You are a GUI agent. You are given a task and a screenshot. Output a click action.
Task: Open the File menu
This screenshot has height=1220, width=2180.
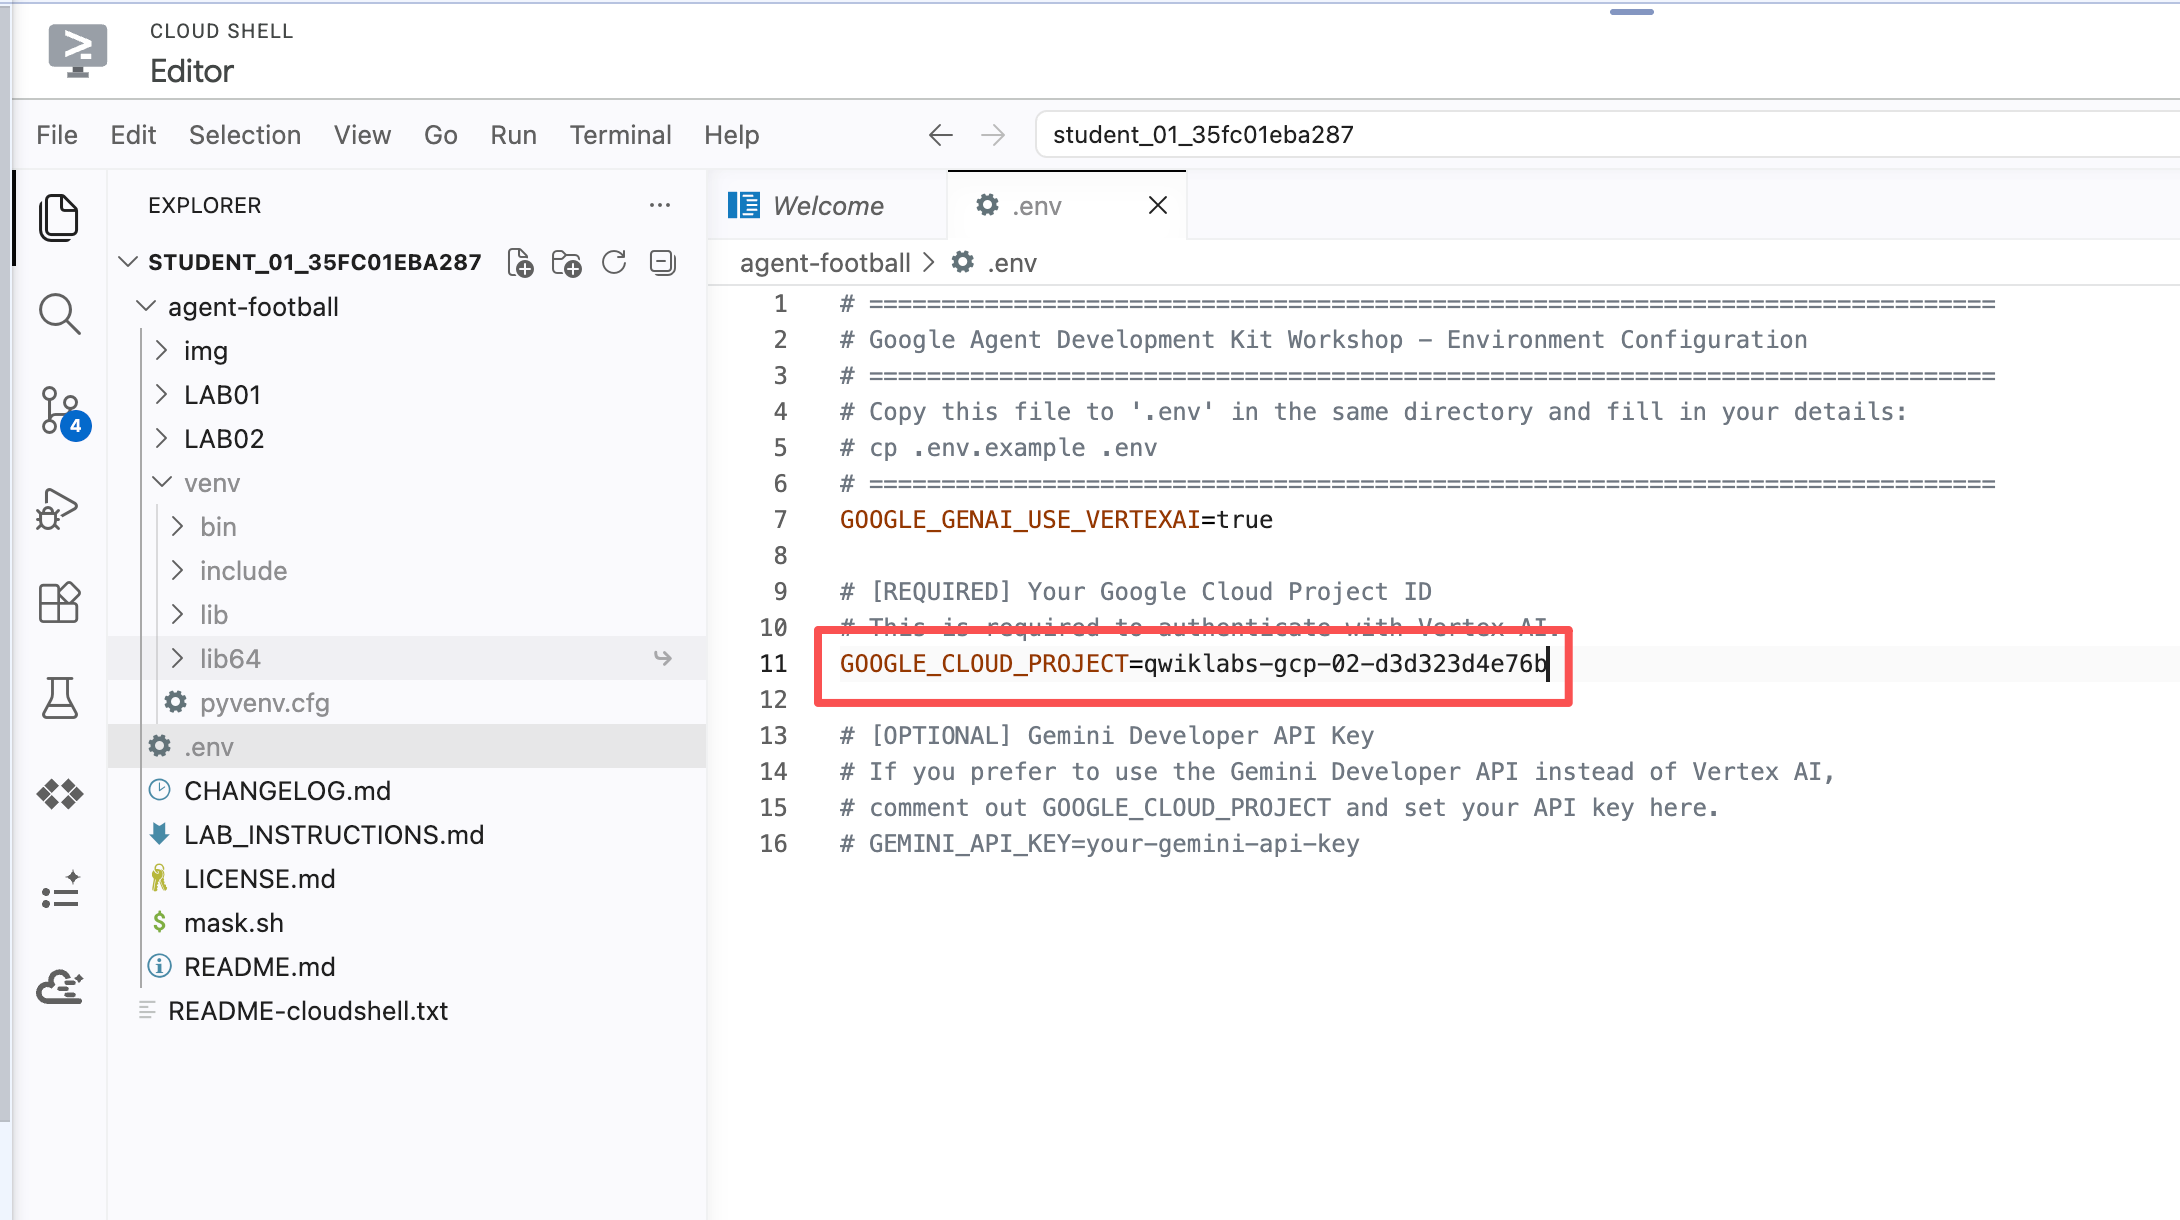(57, 135)
